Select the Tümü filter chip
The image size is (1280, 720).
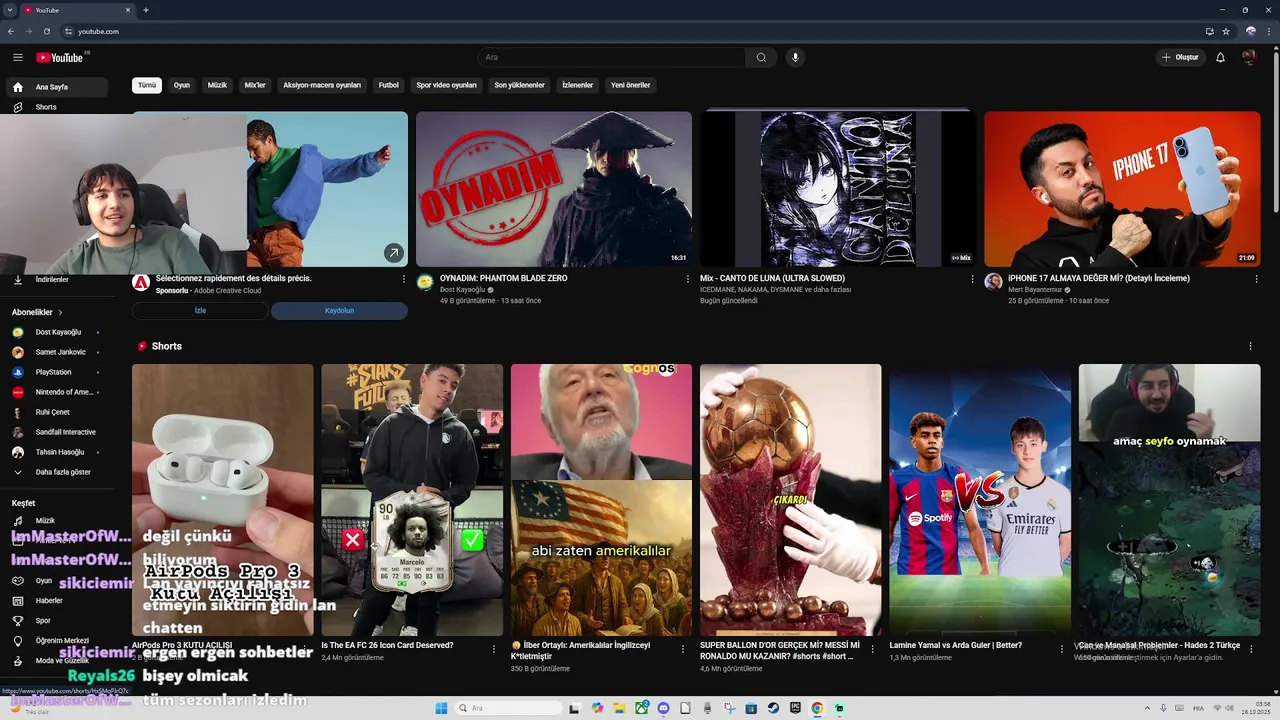tap(147, 85)
